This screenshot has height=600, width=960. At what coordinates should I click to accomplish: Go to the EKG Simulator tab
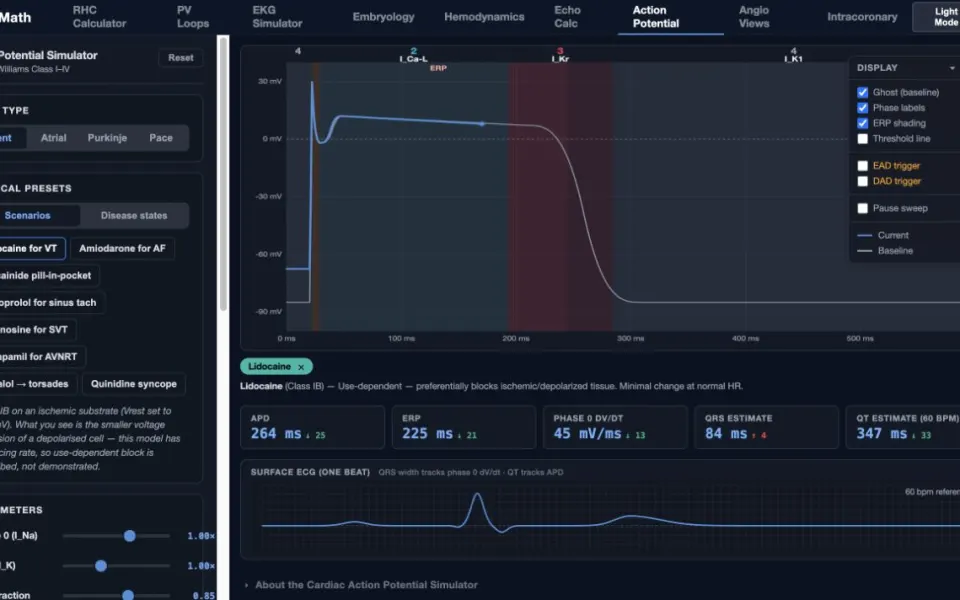click(x=277, y=17)
